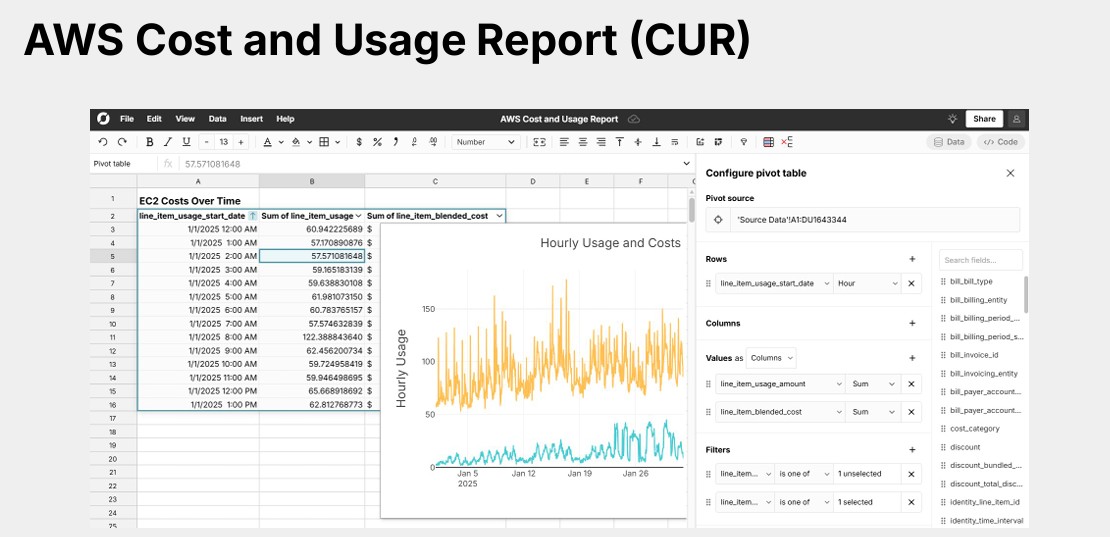Remove the '1 unselected' filter
Viewport: 1110px width, 537px height.
click(911, 473)
